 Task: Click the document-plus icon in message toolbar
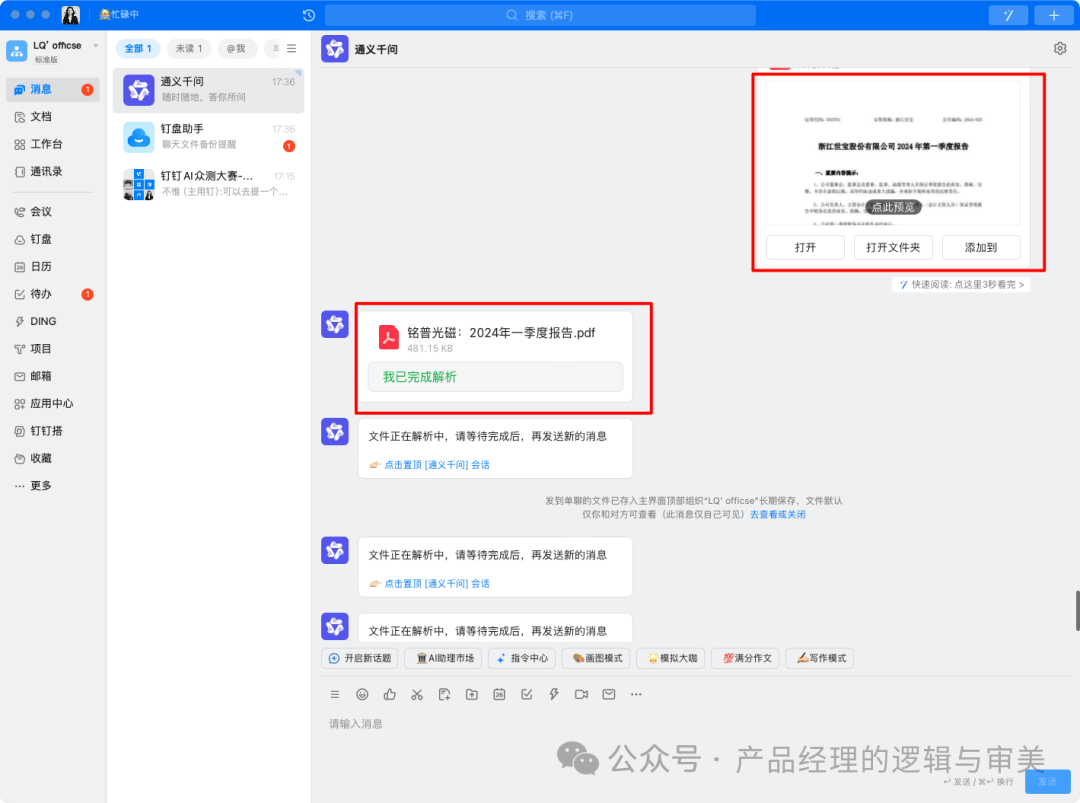click(x=444, y=694)
